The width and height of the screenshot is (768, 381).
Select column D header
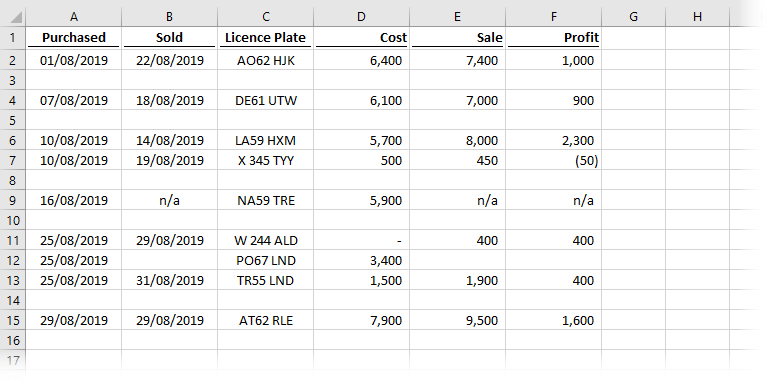[361, 17]
